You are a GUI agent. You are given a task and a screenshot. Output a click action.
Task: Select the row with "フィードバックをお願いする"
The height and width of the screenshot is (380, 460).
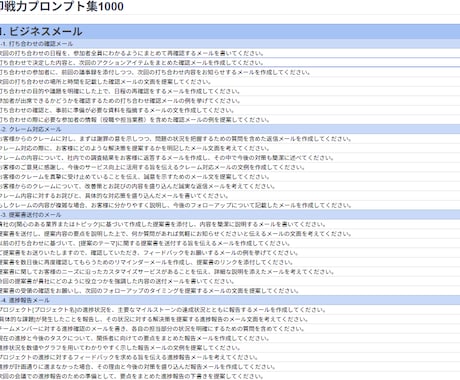(x=230, y=253)
